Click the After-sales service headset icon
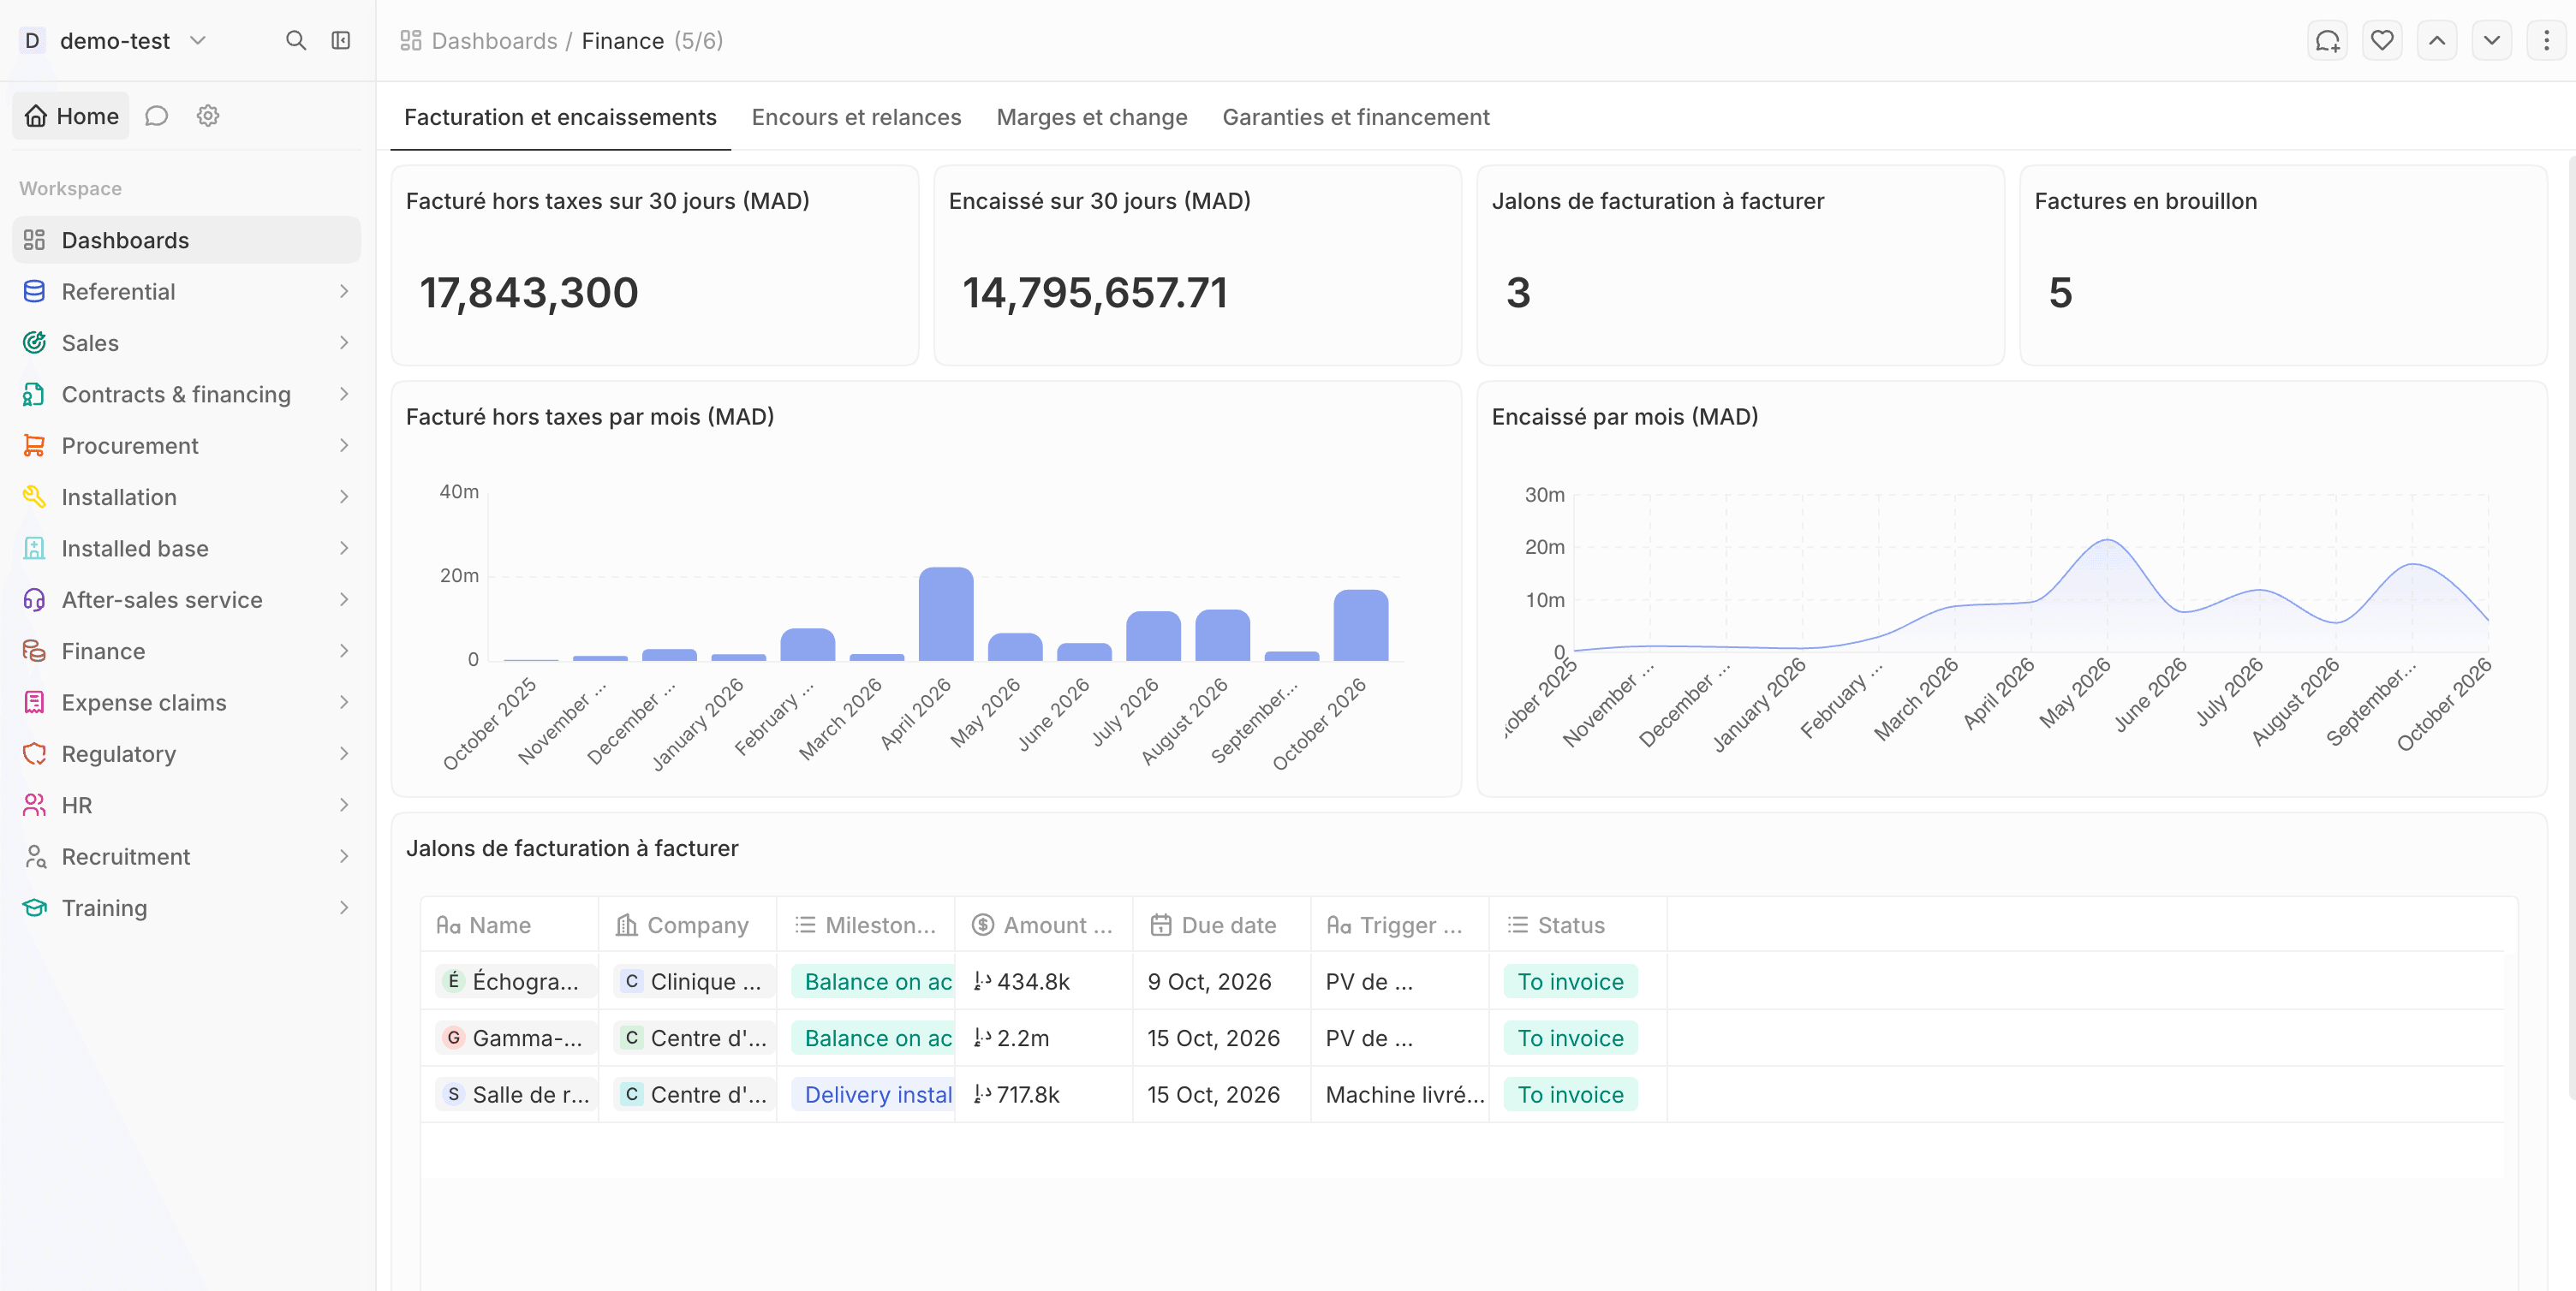The image size is (2576, 1291). (x=34, y=599)
